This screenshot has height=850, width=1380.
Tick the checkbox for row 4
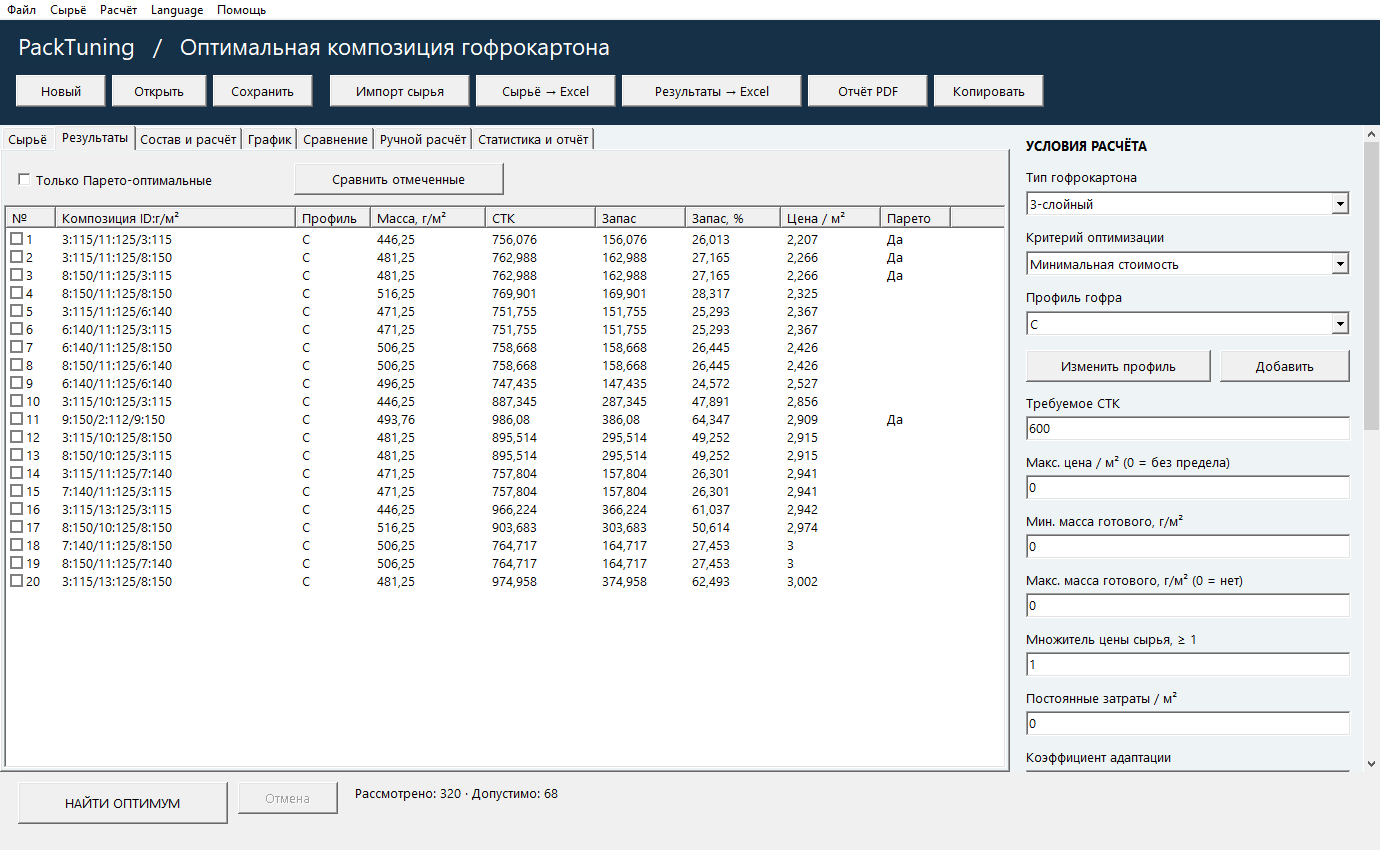[x=16, y=294]
